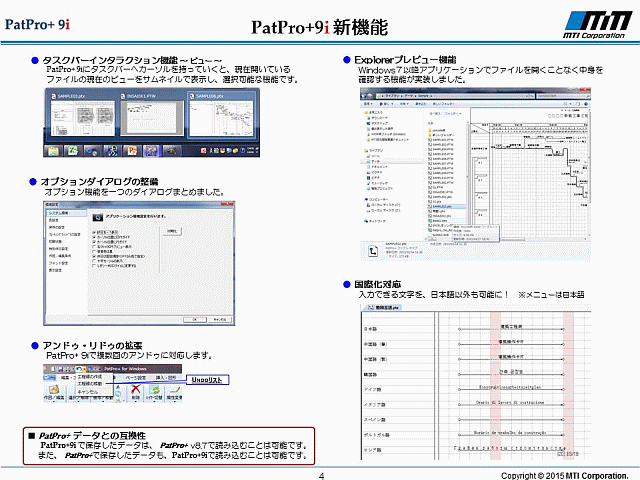This screenshot has width=640, height=480.
Task: Choose 工程線の移動 in the Undo list
Action: click(90, 384)
